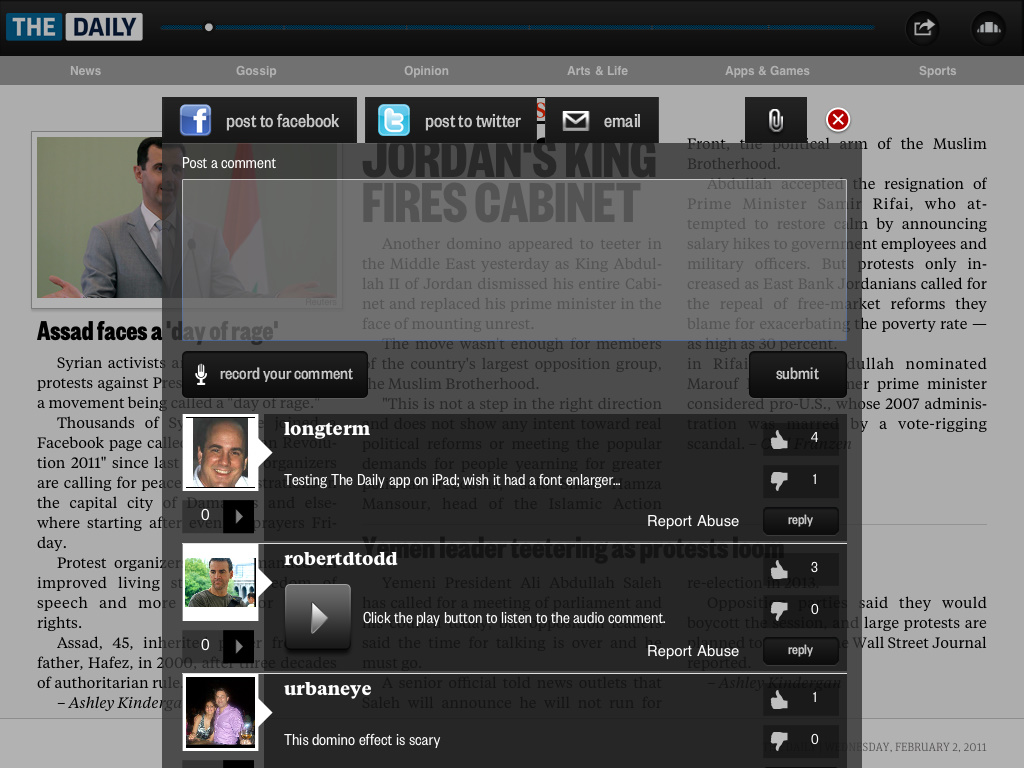This screenshot has width=1024, height=768.
Task: Click the Twitter bird icon
Action: 394,120
